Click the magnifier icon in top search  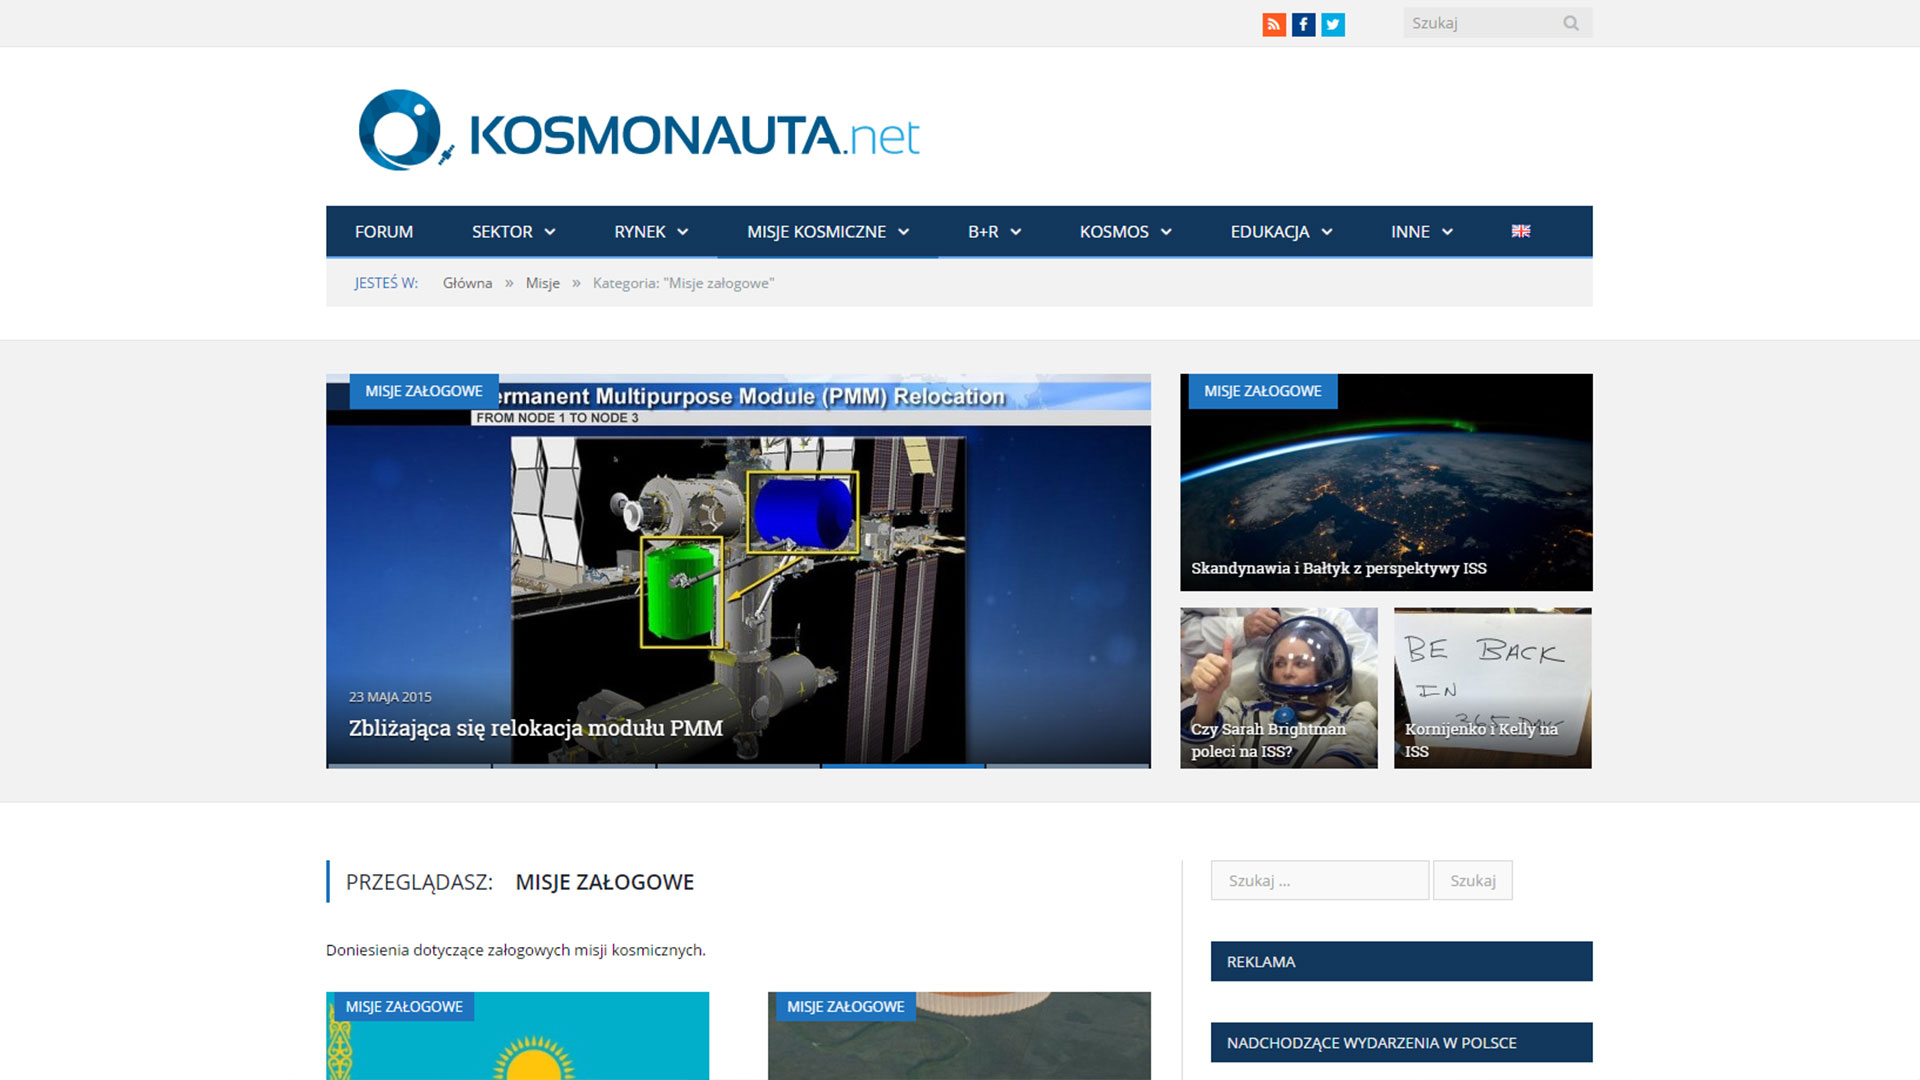tap(1570, 23)
